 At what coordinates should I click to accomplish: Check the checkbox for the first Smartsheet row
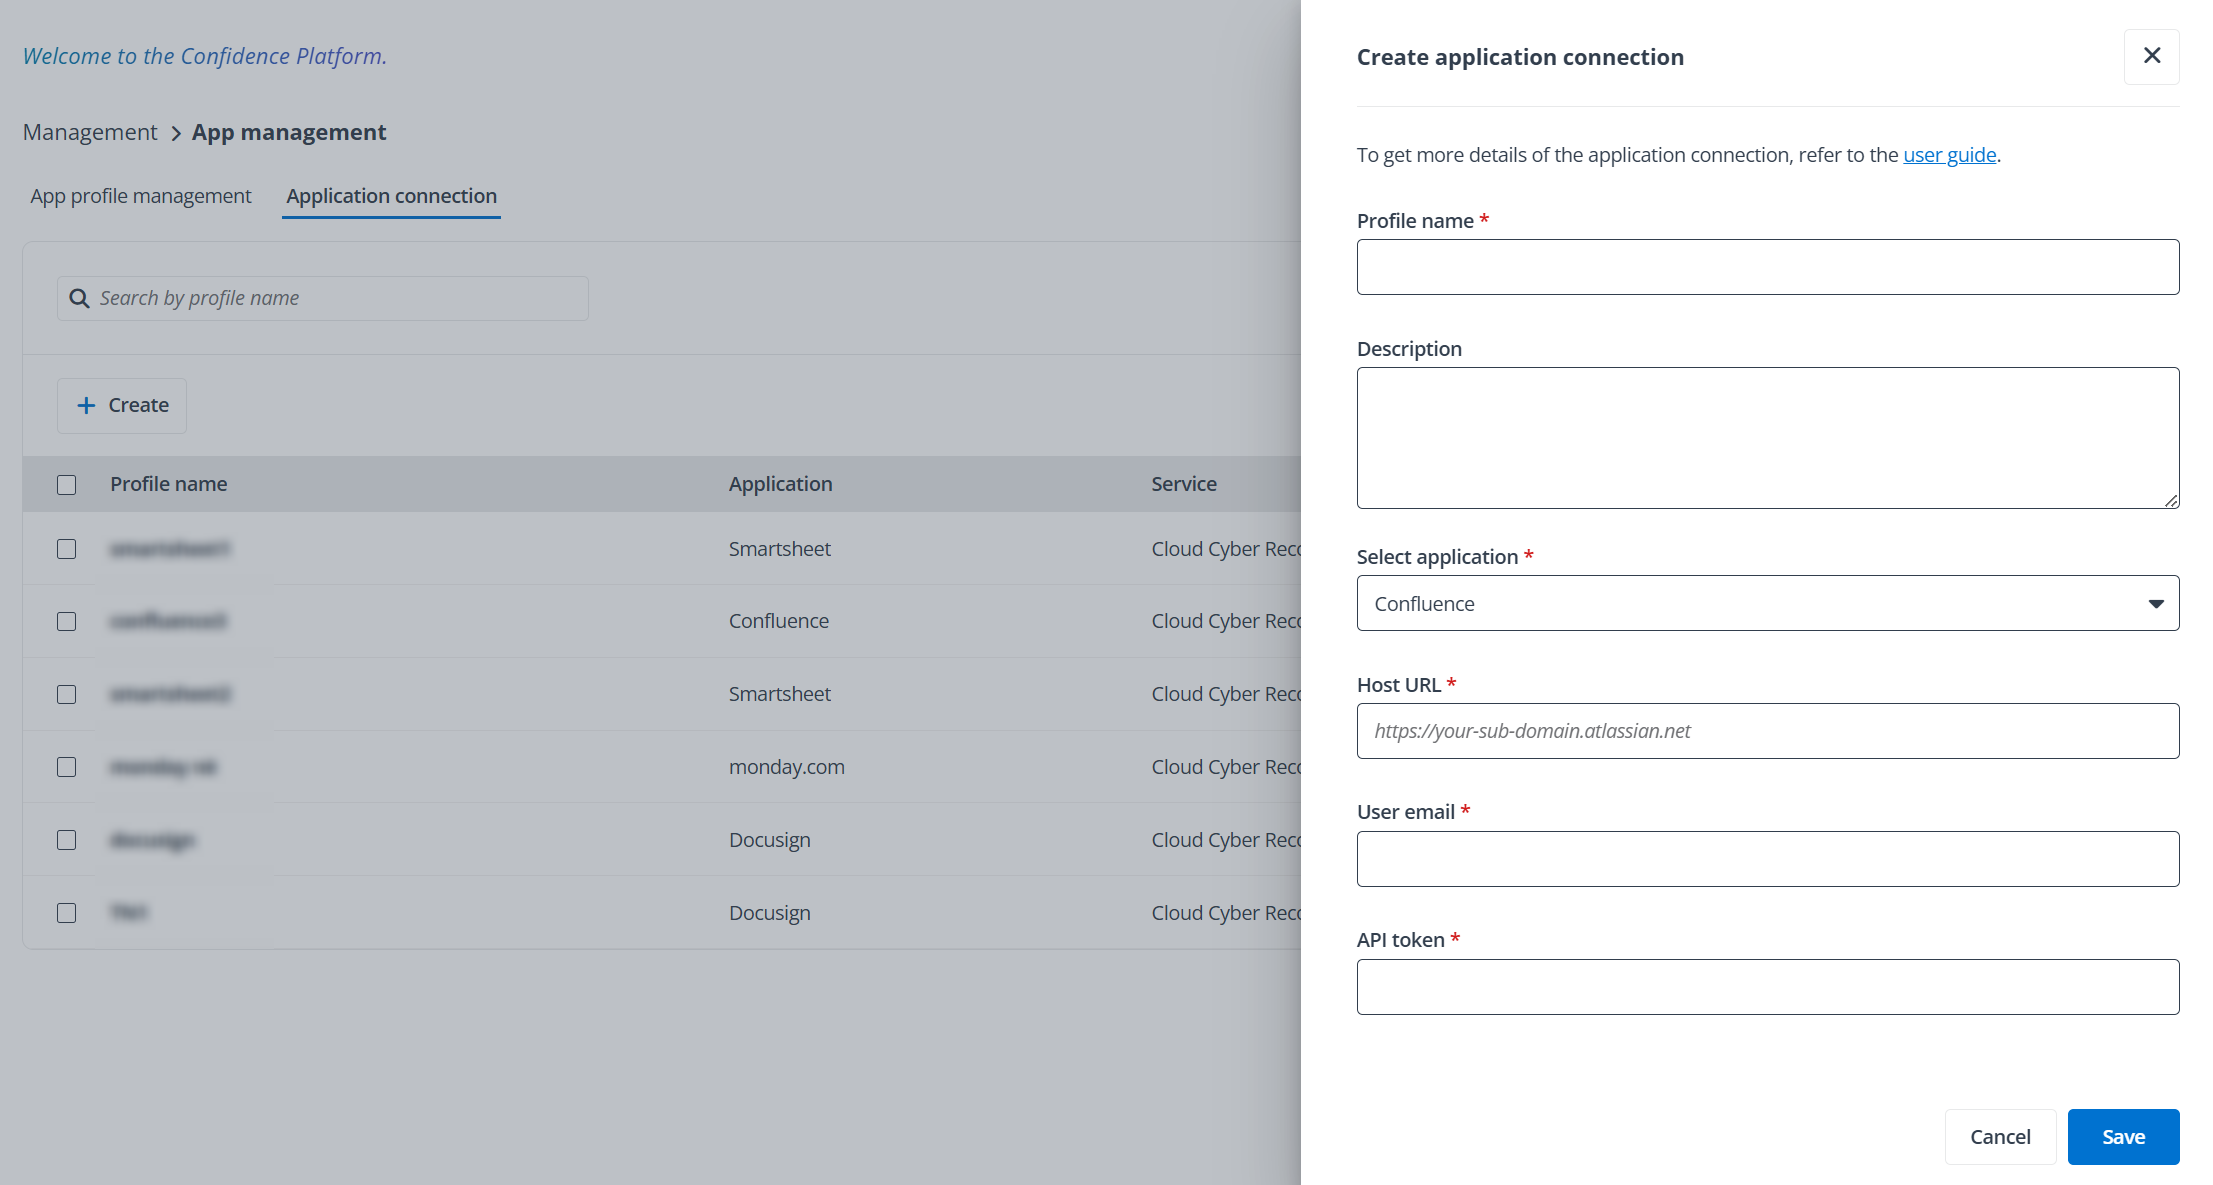click(x=66, y=549)
